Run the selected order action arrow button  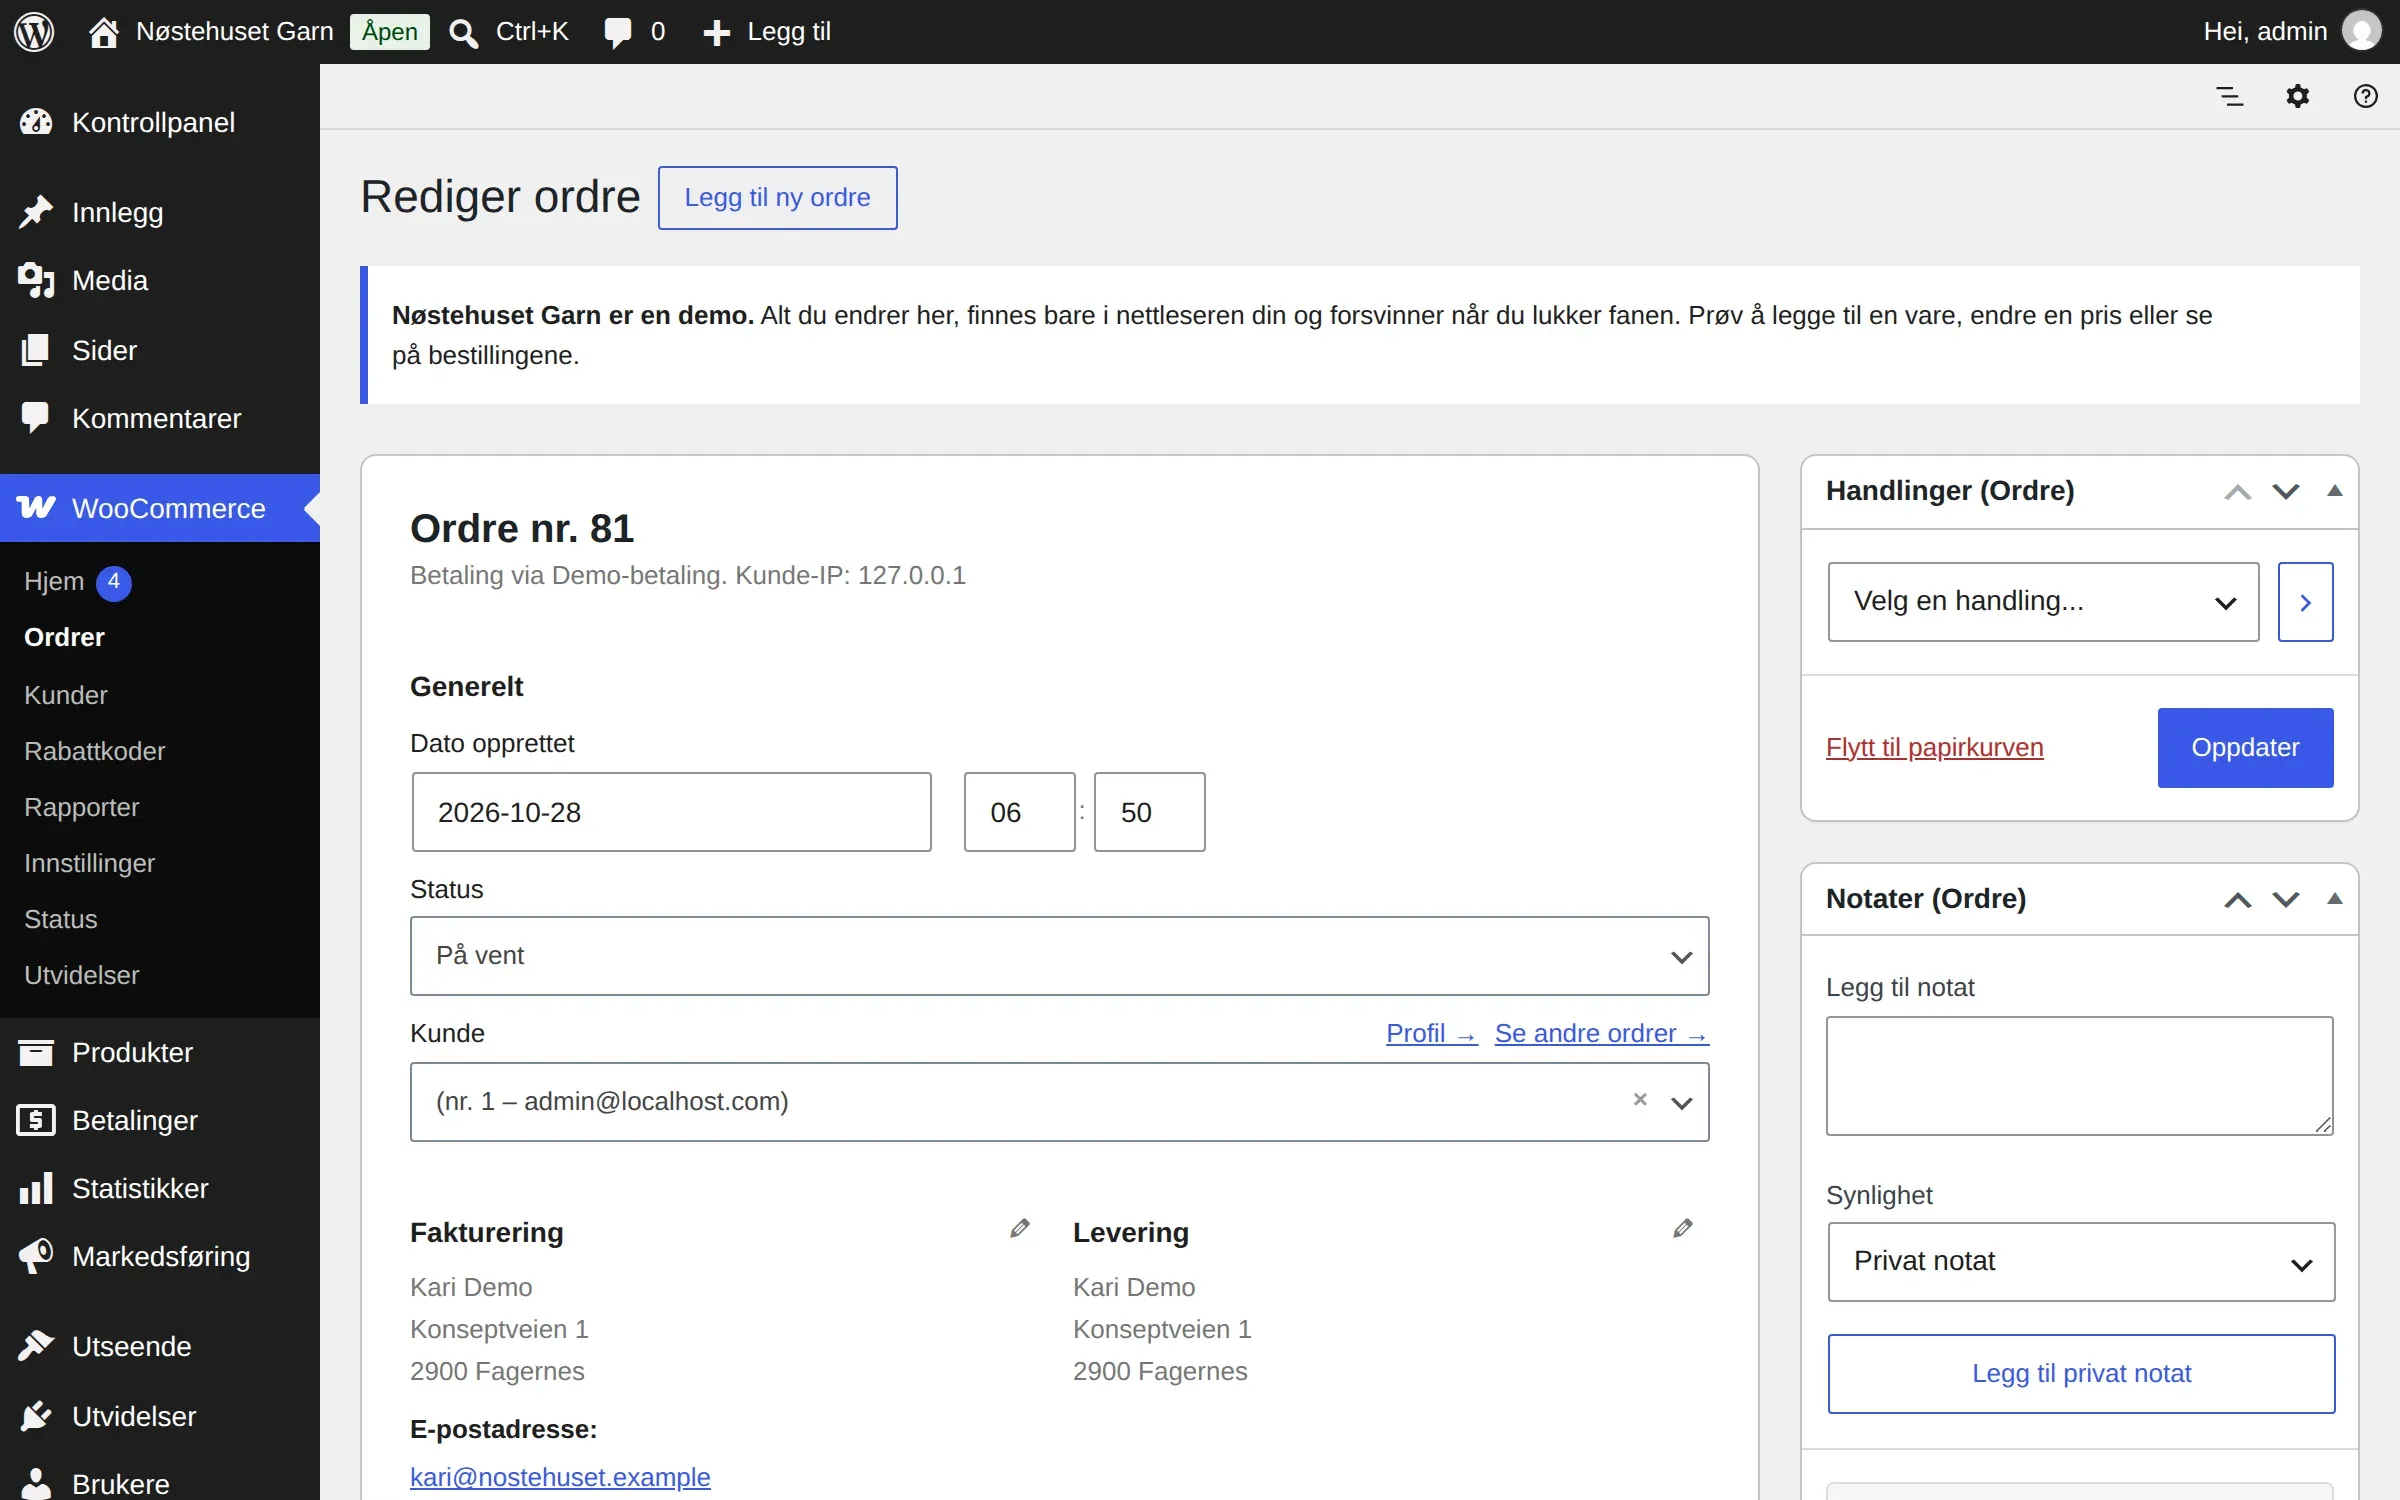[2306, 602]
